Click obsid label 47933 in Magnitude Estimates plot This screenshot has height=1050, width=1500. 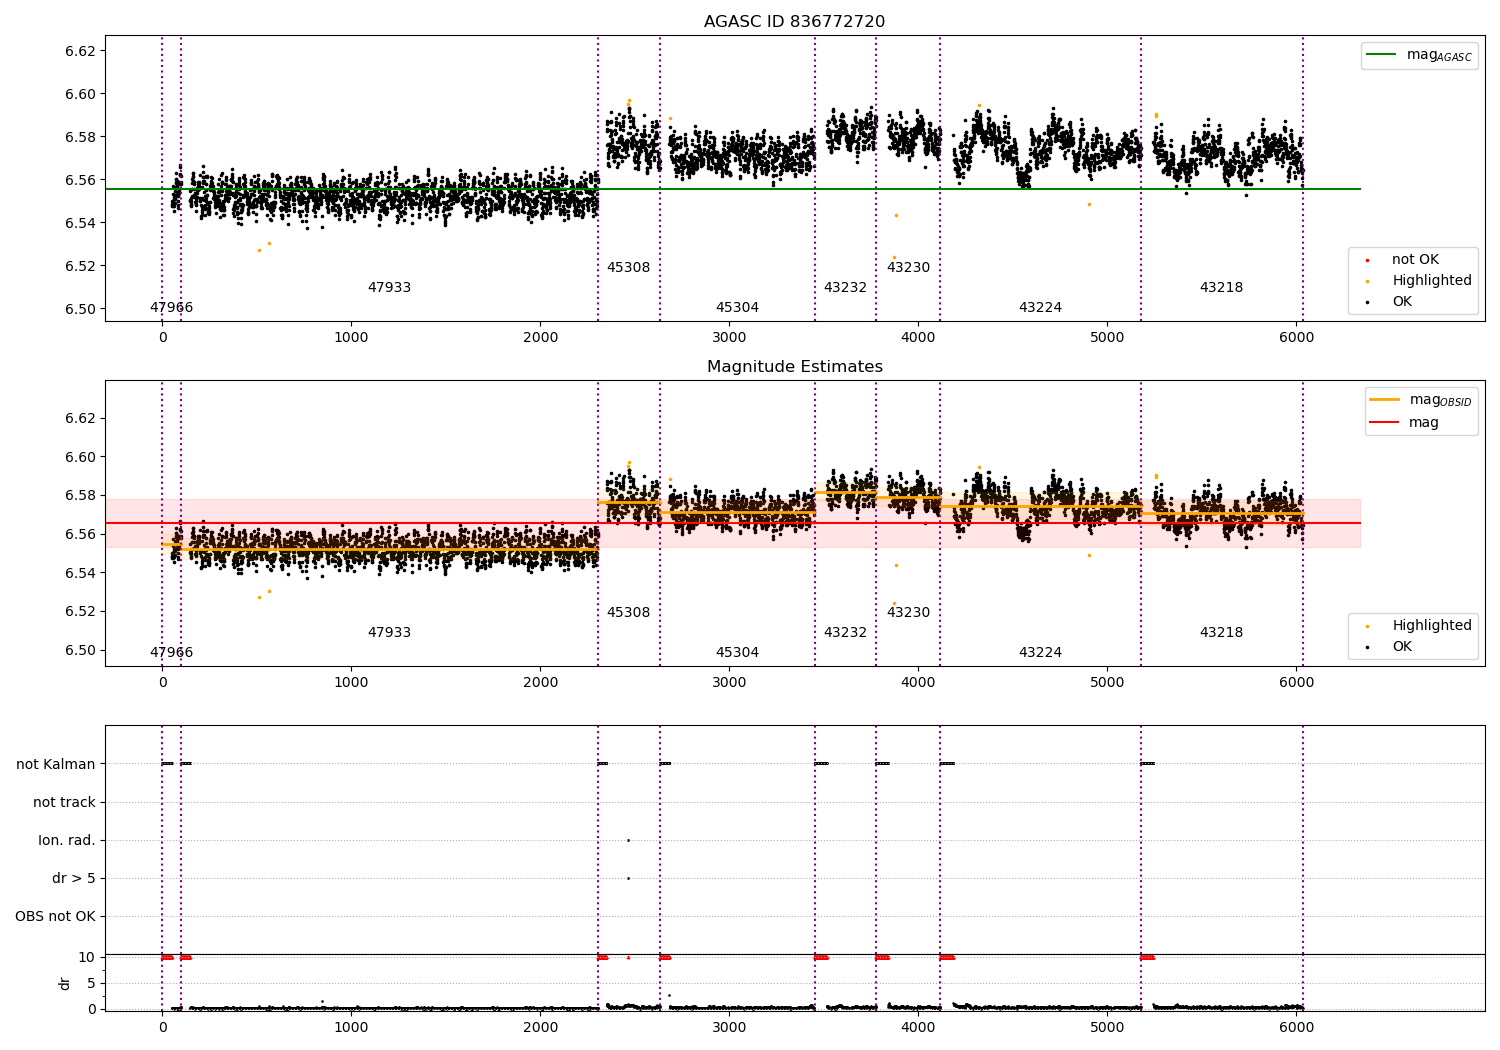[x=389, y=633]
